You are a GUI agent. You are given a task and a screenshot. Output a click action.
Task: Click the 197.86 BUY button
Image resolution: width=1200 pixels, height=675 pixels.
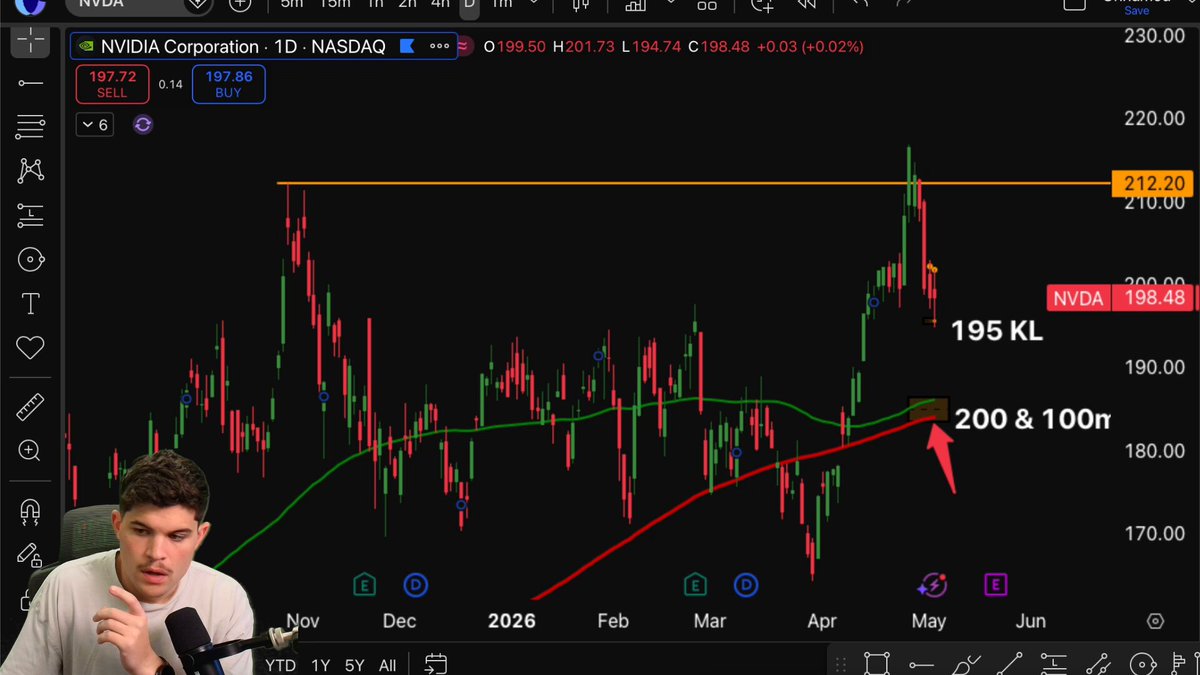[228, 84]
